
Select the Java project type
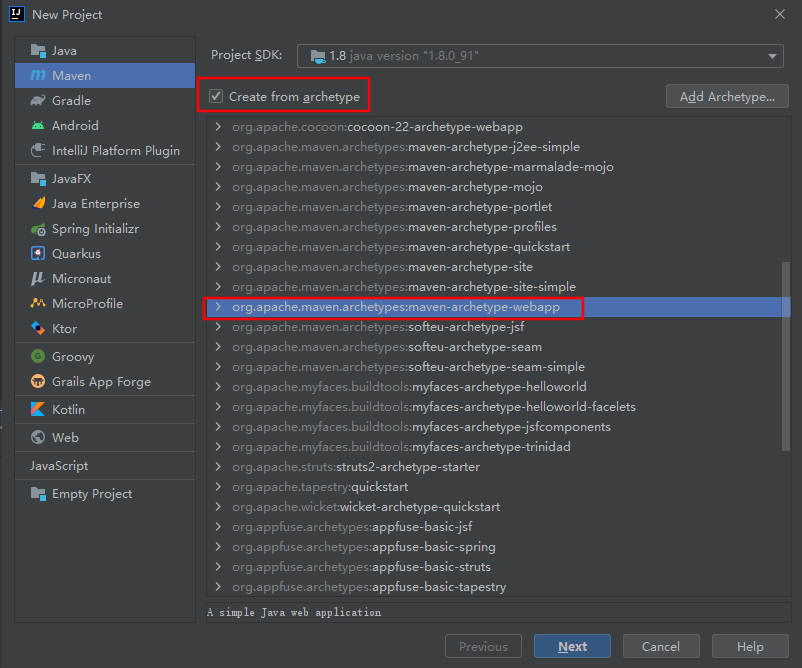[x=105, y=51]
